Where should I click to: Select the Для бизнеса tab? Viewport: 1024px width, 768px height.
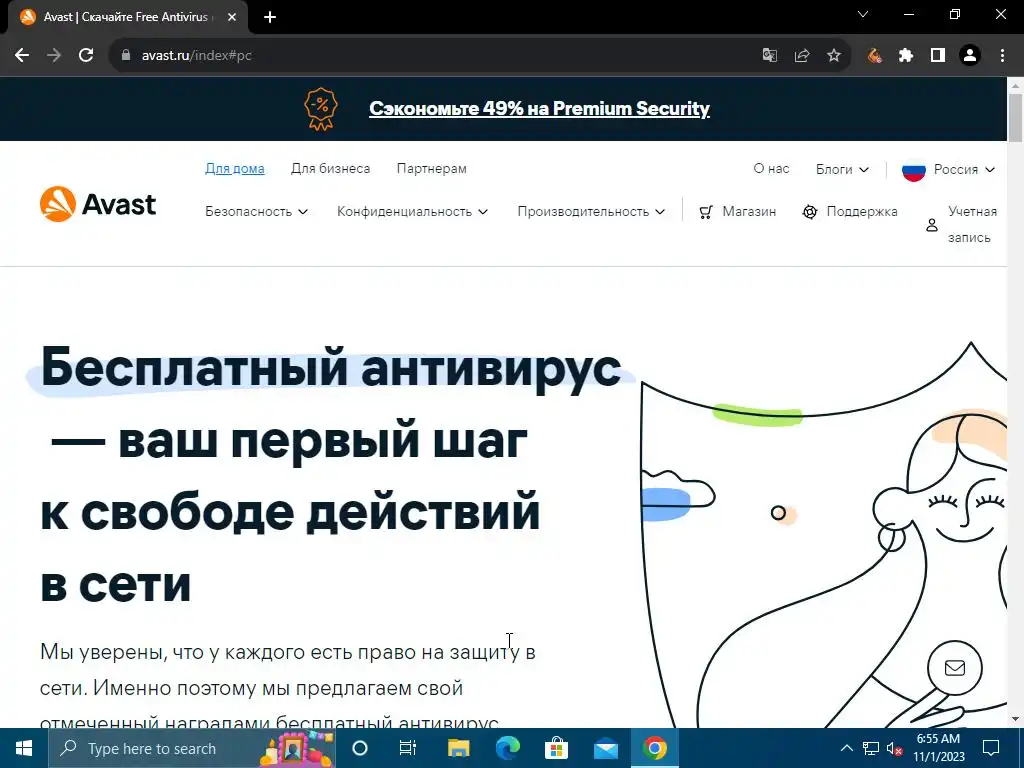pyautogui.click(x=330, y=168)
